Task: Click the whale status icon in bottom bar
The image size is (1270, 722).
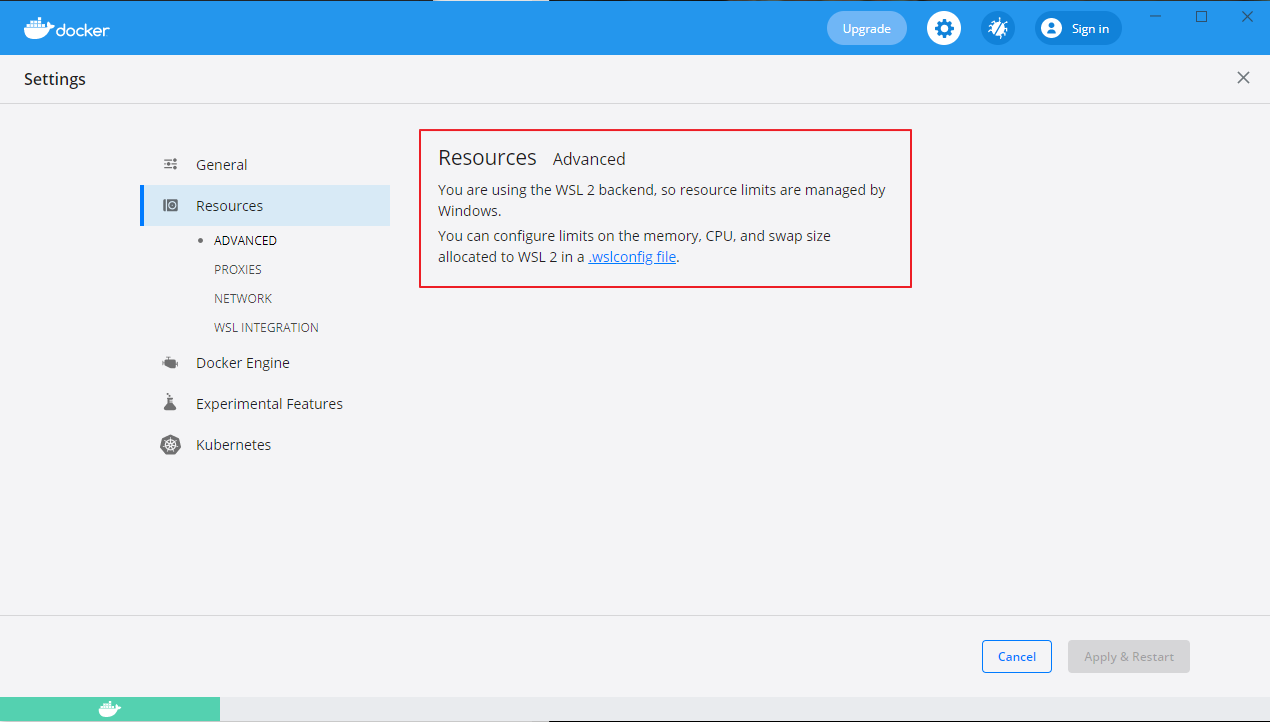Action: click(x=110, y=709)
